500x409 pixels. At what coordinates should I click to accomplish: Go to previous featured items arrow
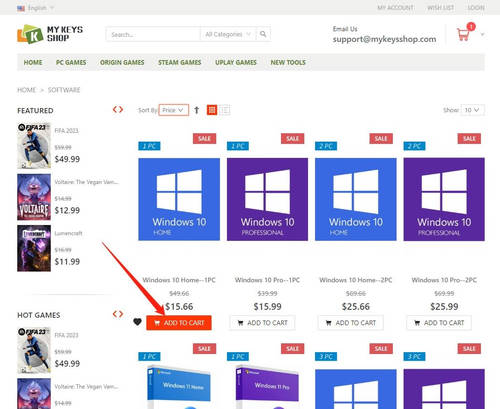click(x=115, y=109)
